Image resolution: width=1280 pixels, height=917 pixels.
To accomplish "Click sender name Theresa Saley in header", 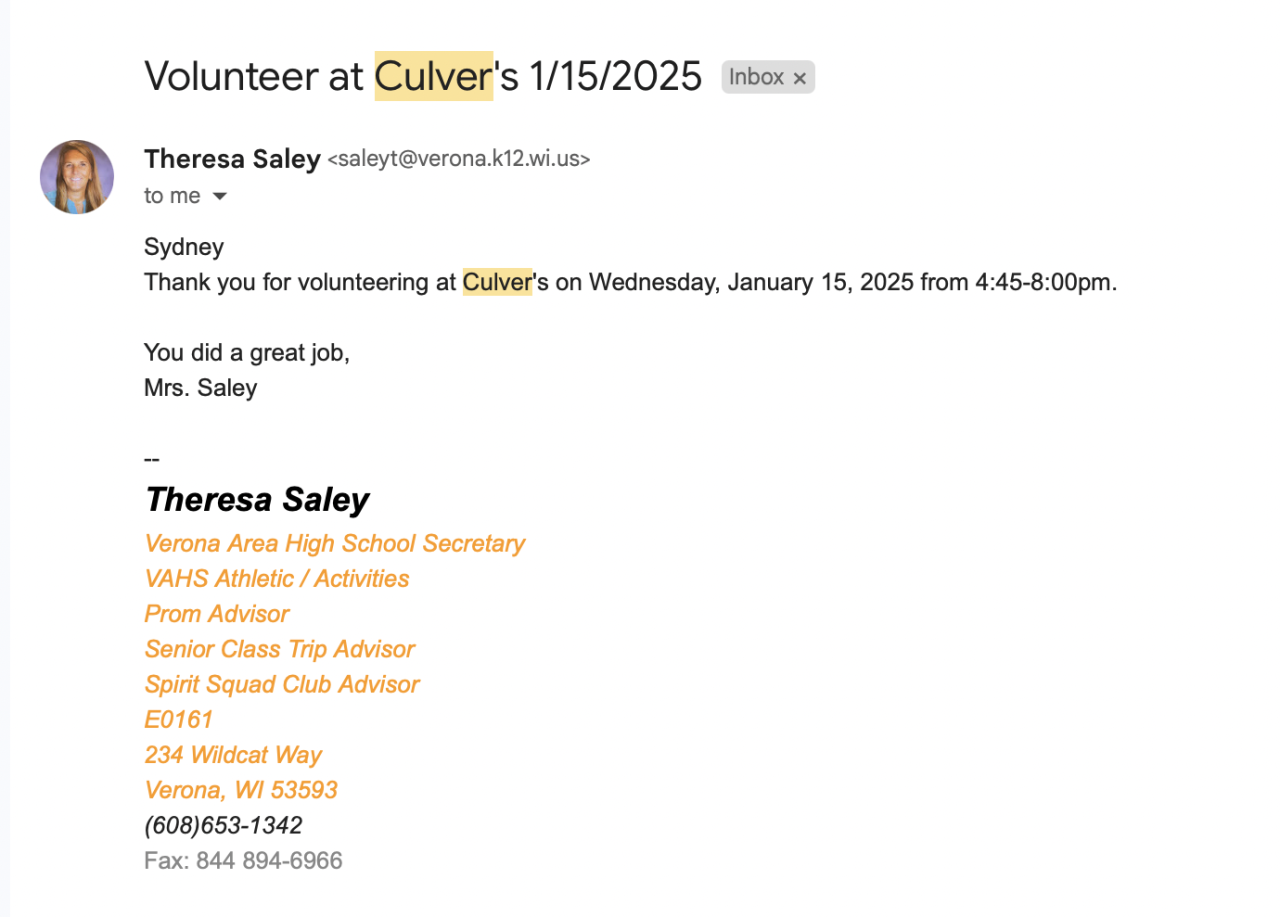I will 232,159.
